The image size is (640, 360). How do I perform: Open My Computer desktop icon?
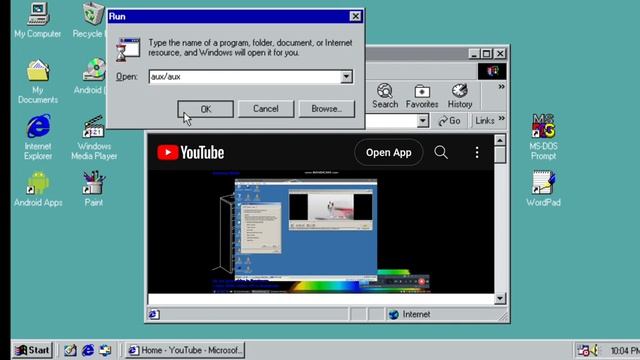pos(38,20)
